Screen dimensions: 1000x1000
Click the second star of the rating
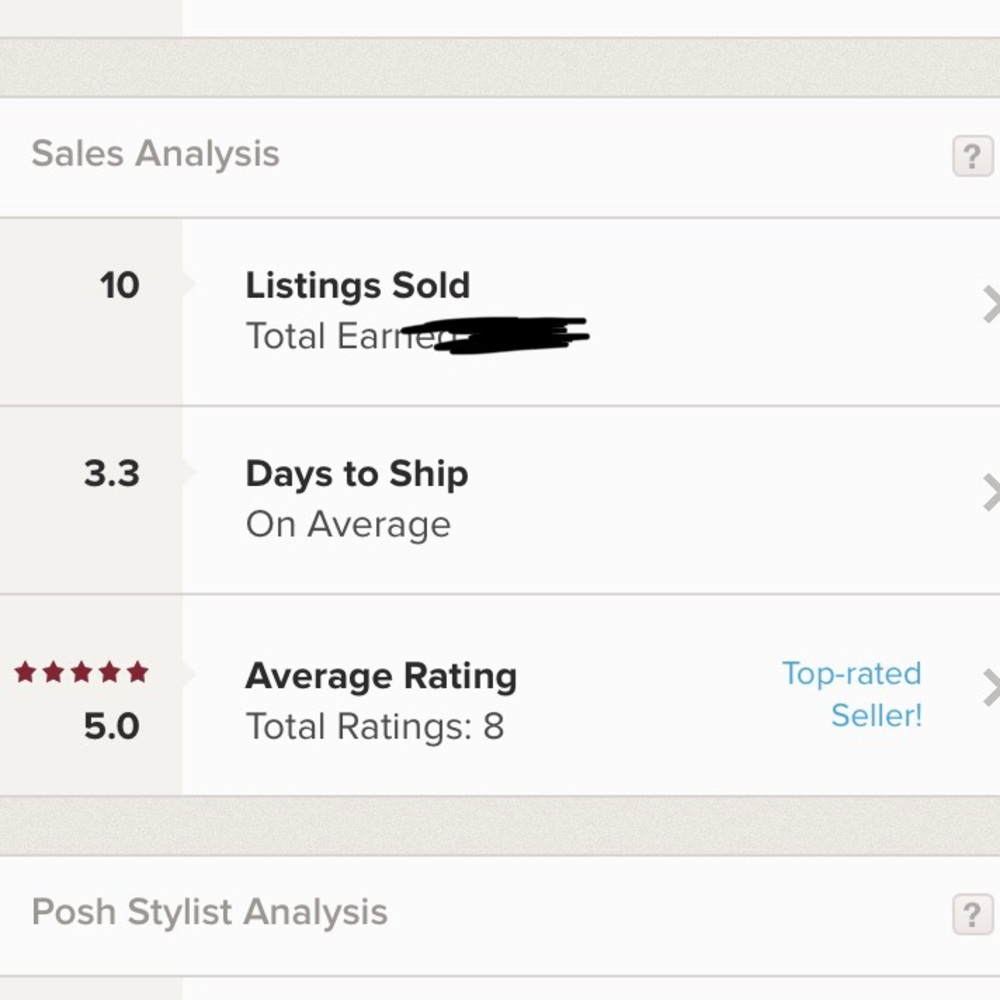[52, 672]
